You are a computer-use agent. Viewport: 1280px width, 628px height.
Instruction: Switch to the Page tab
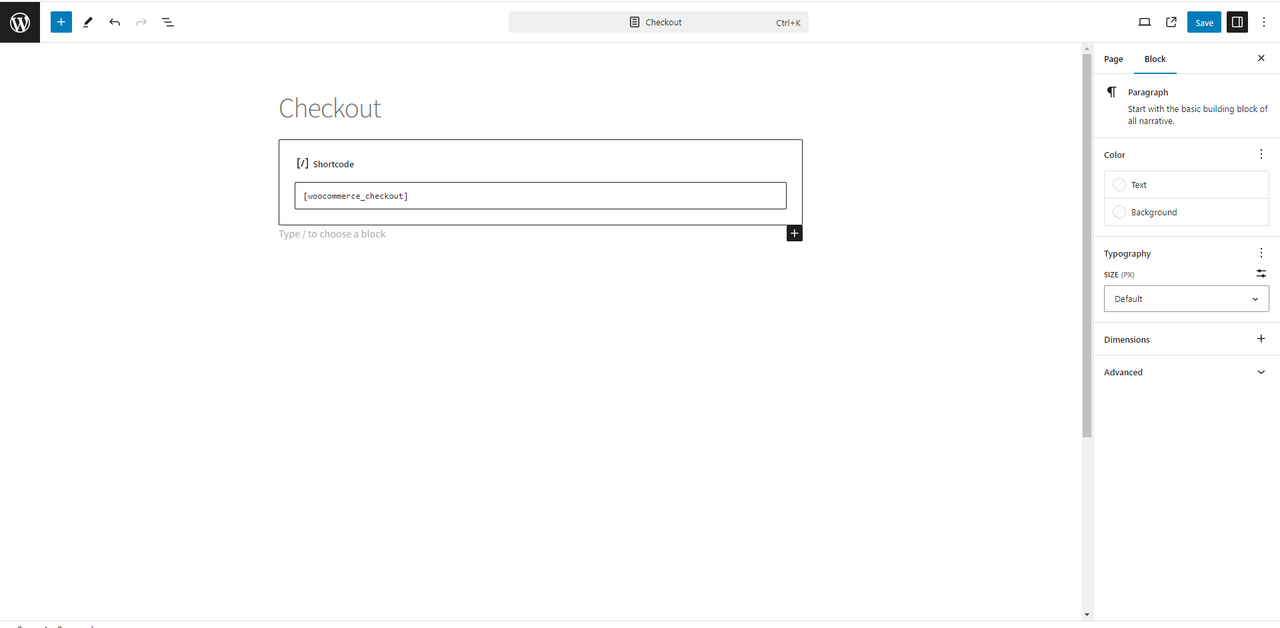coord(1113,59)
